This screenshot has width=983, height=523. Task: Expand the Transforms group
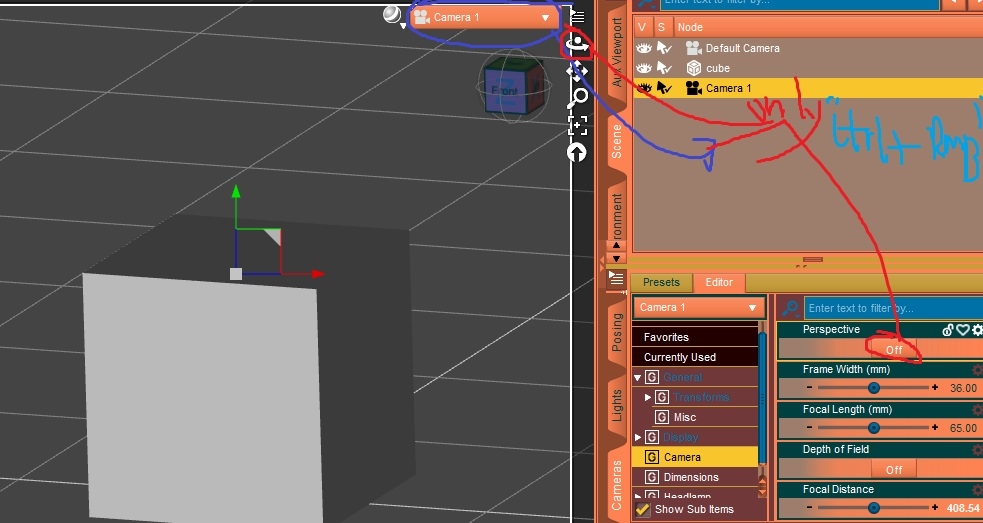648,398
